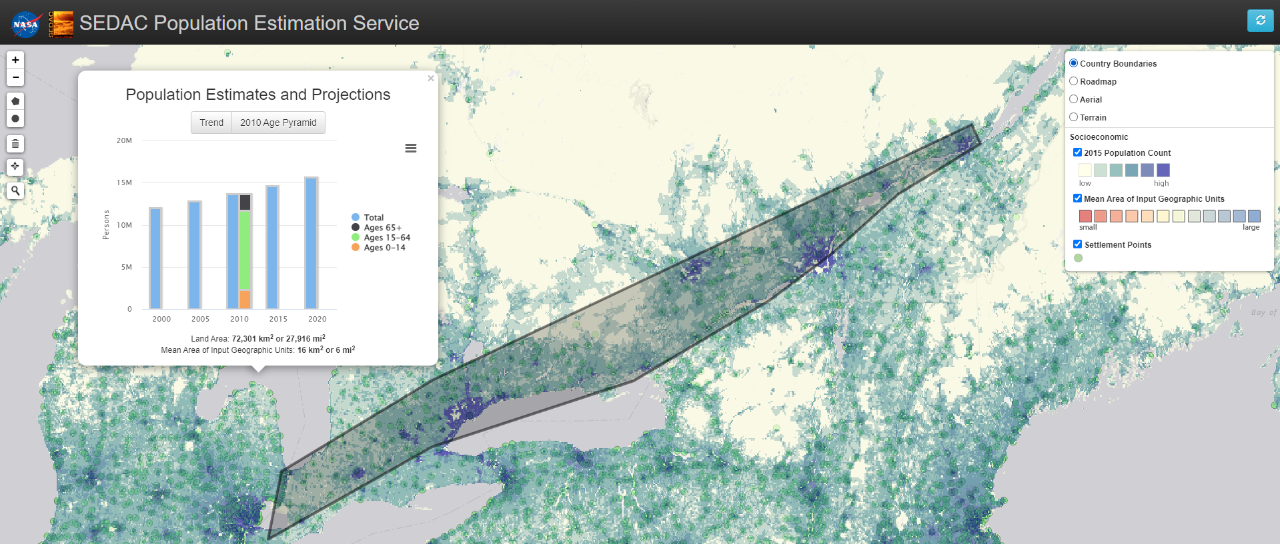Click the 2020 population bar
The height and width of the screenshot is (544, 1280).
[x=311, y=243]
